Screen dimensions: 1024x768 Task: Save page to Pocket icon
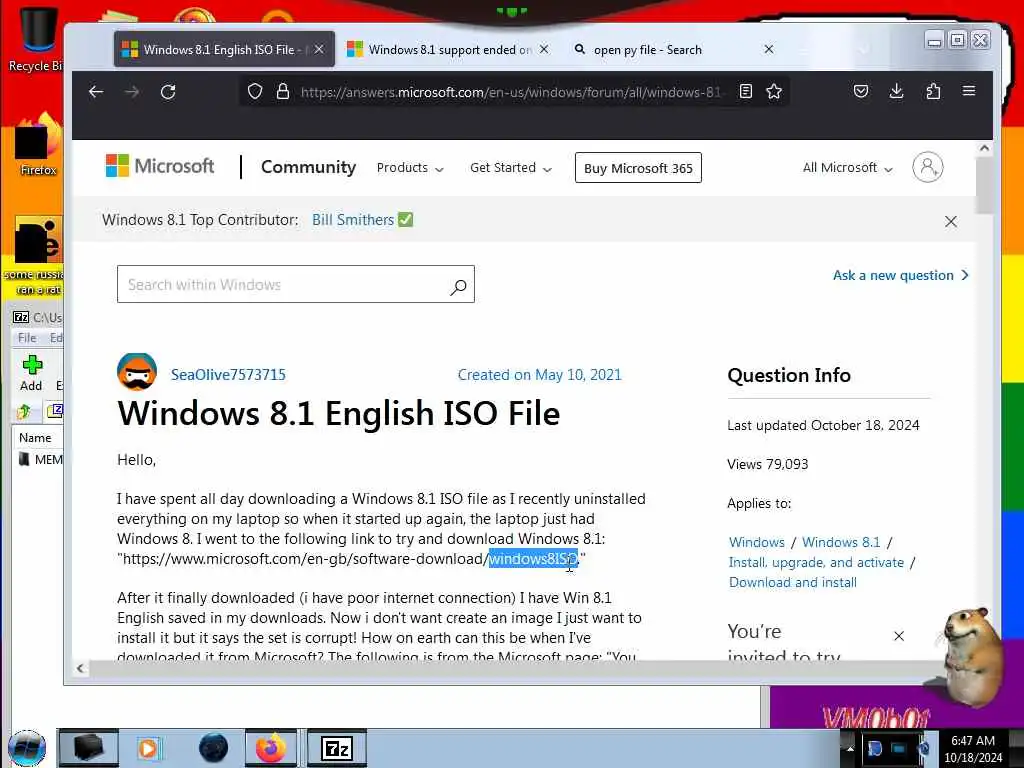click(861, 91)
